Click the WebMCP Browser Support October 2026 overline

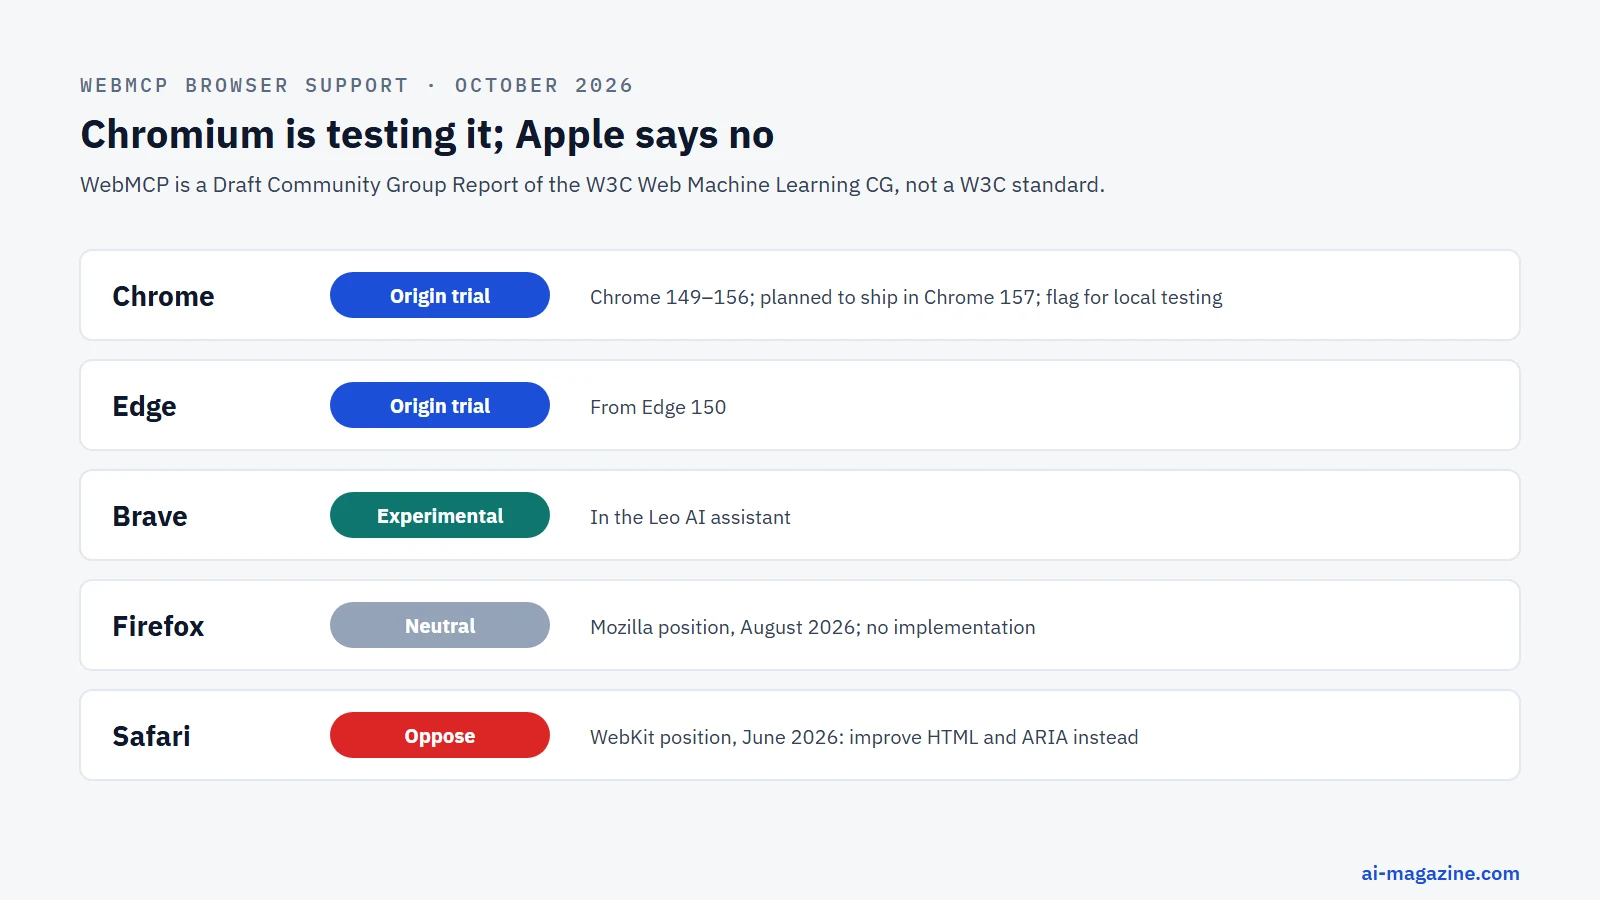point(357,85)
